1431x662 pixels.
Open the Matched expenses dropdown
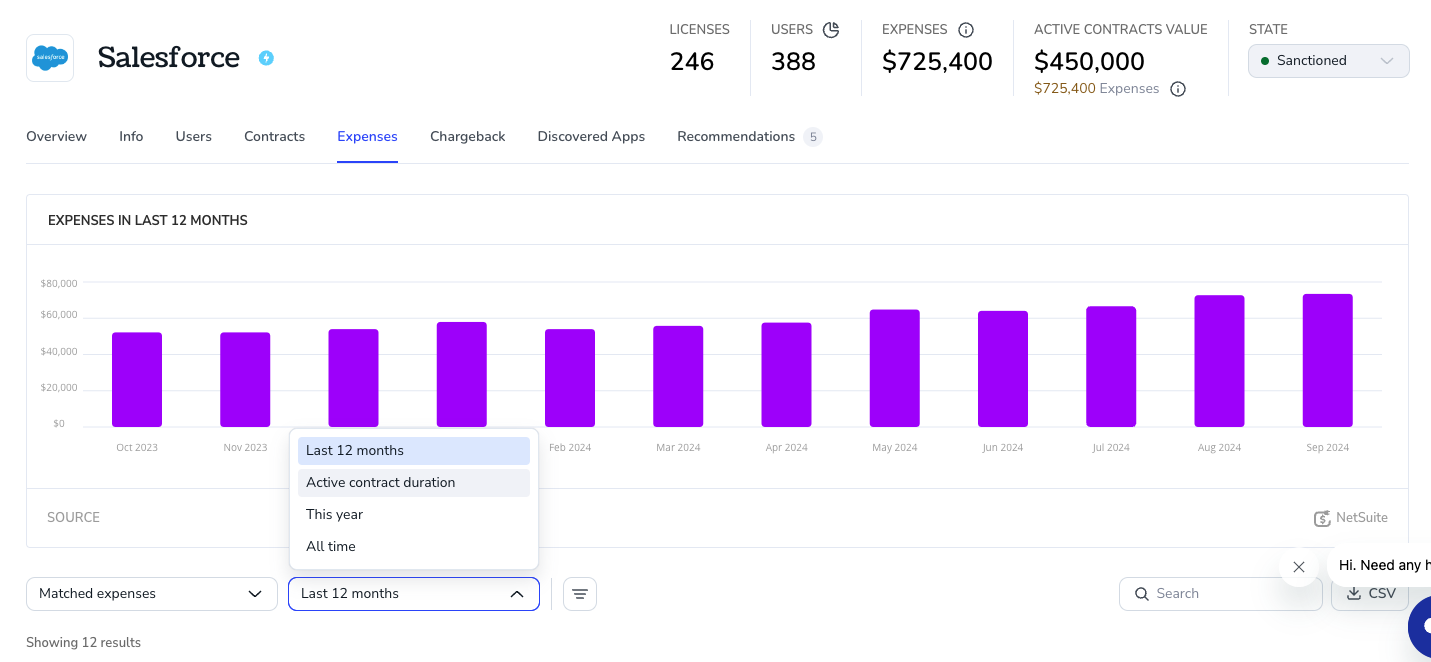[x=152, y=594]
